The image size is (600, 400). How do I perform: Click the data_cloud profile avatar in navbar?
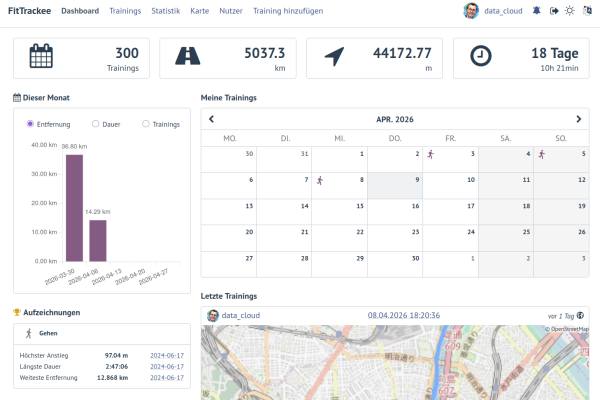471,11
